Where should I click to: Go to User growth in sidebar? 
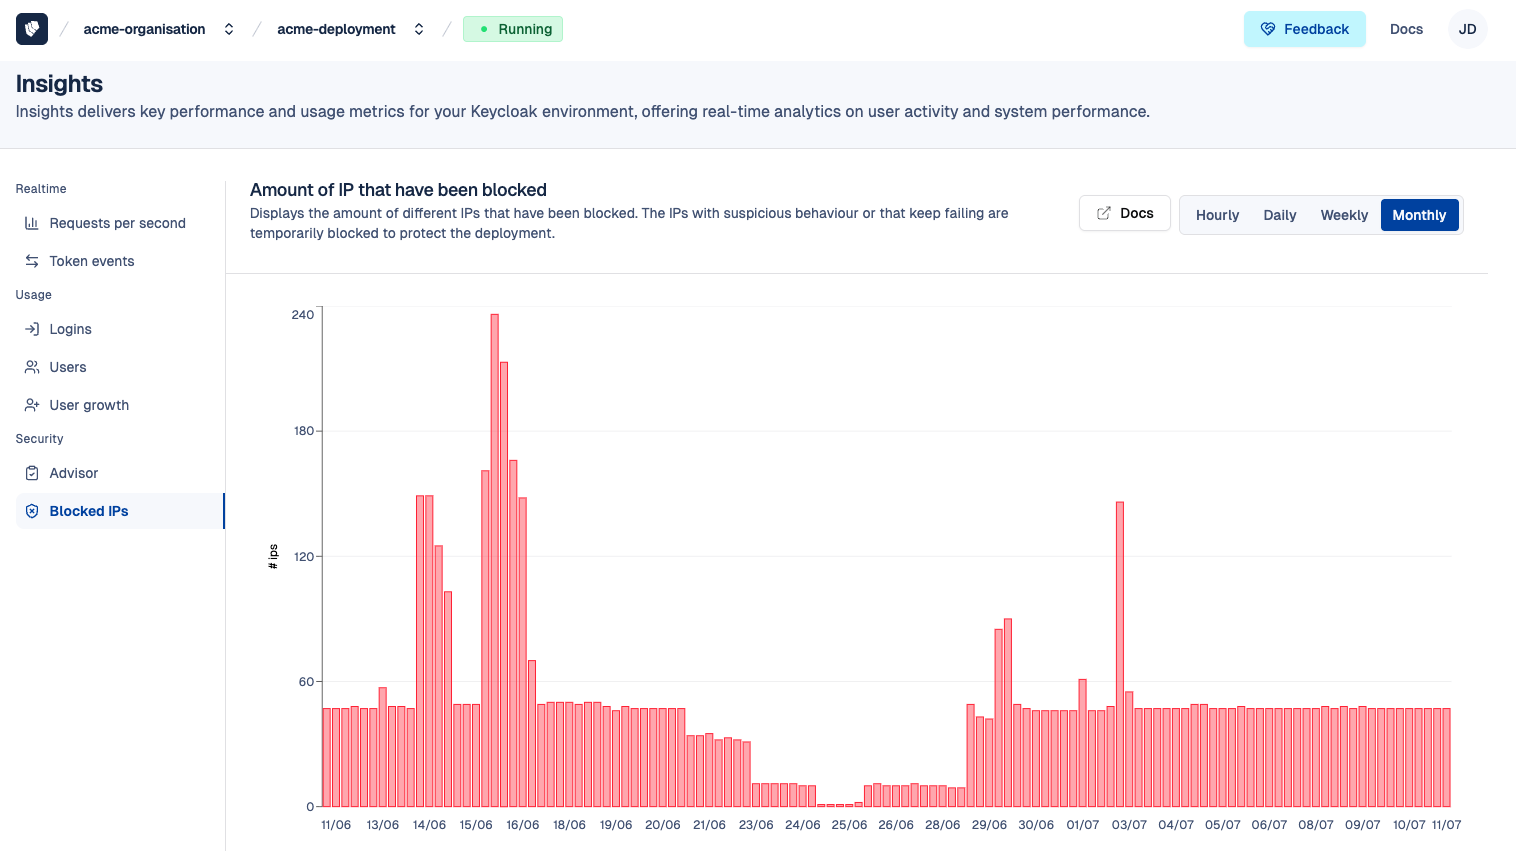coord(89,405)
